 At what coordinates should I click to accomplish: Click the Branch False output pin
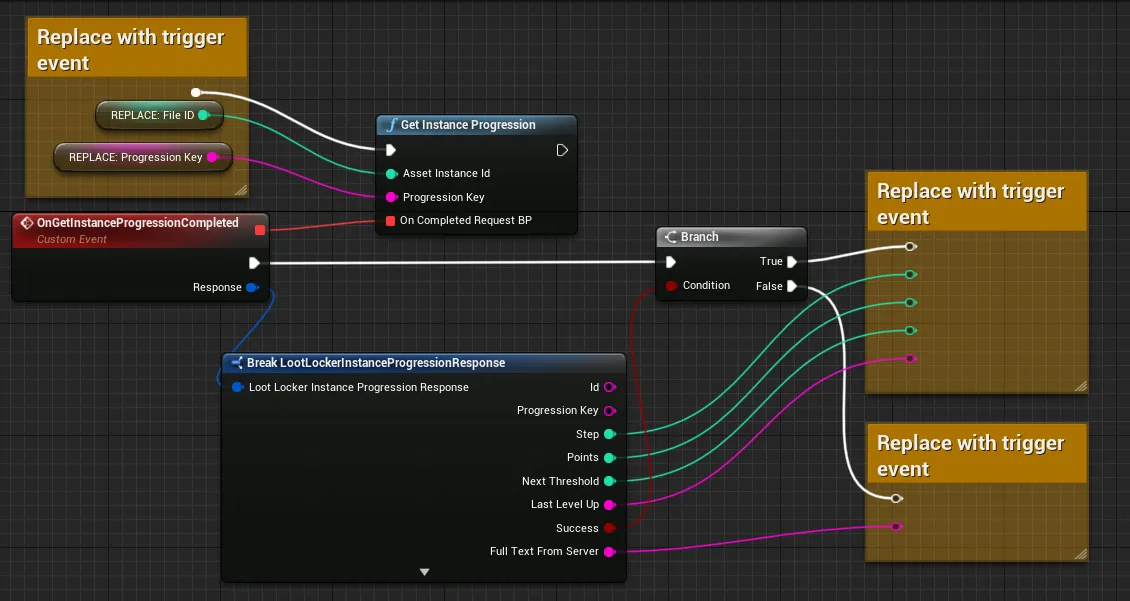(x=791, y=286)
